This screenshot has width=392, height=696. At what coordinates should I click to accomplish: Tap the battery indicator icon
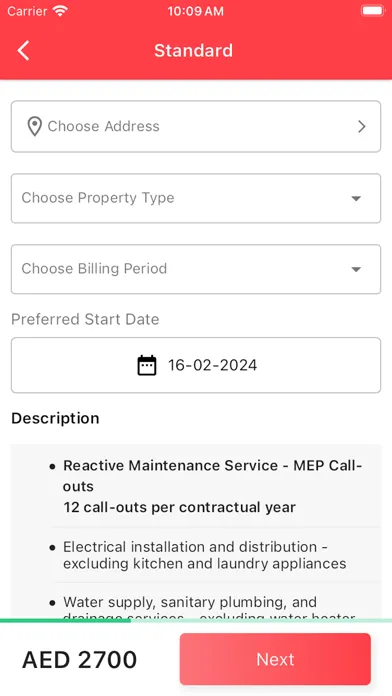click(372, 11)
